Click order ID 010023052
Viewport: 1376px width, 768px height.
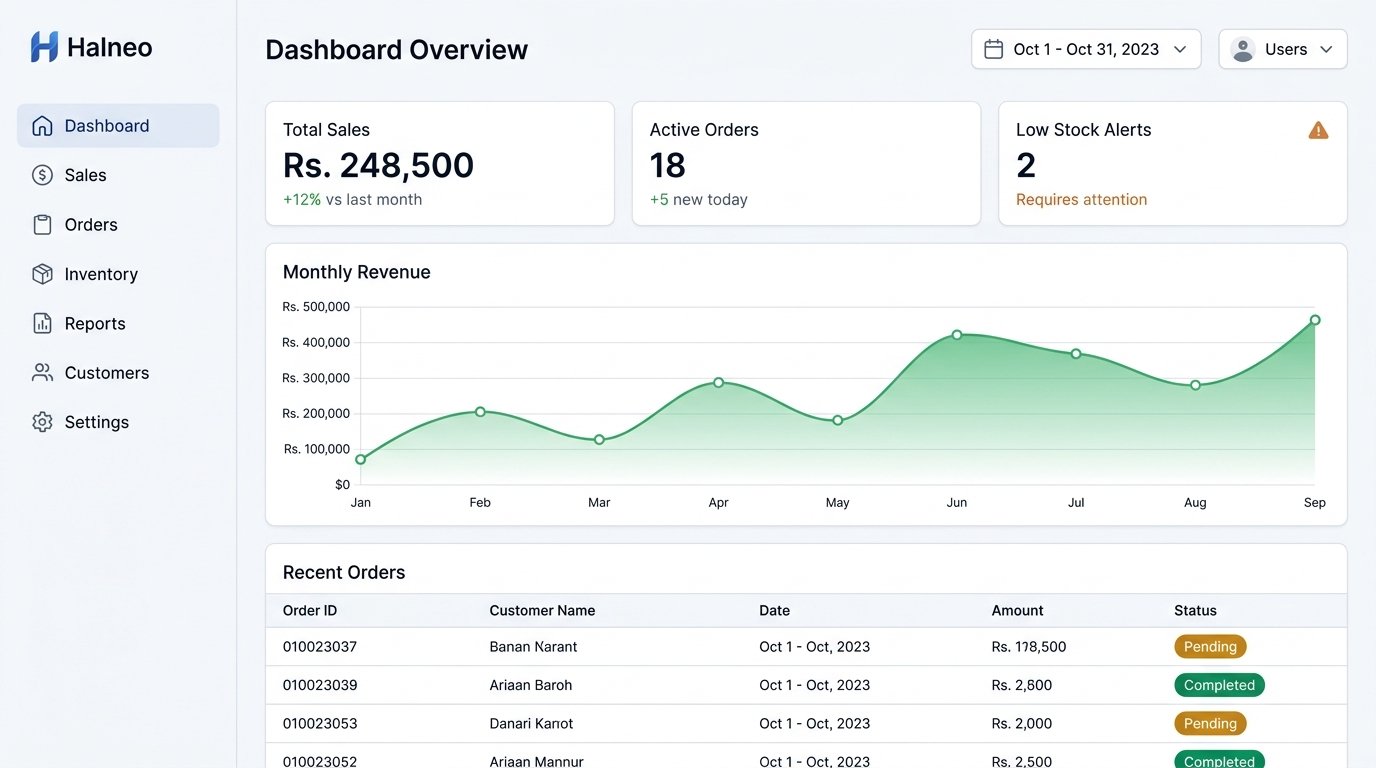pyautogui.click(x=320, y=761)
